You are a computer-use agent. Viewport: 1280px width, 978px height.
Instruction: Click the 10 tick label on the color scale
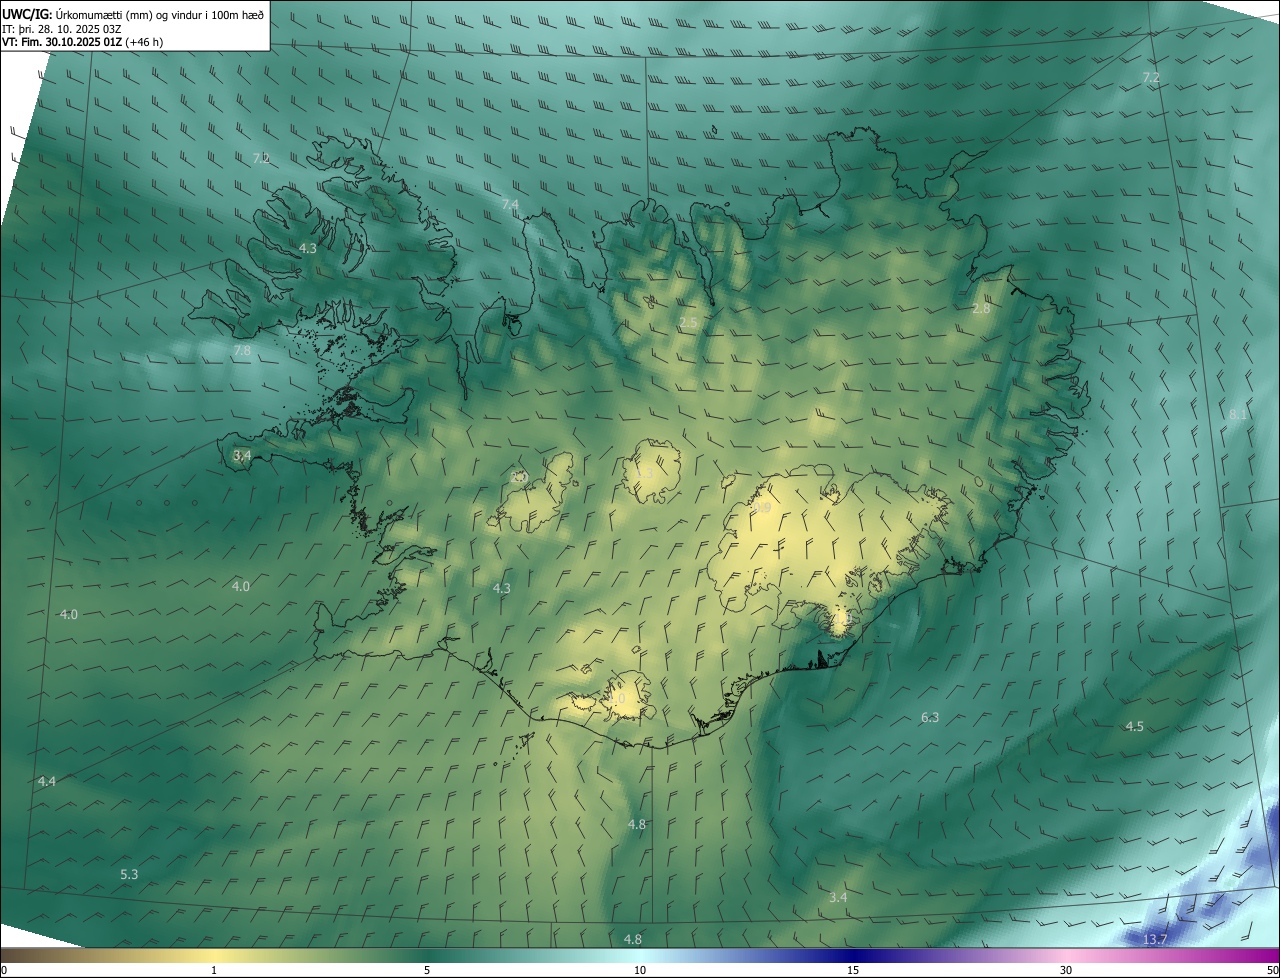point(640,971)
